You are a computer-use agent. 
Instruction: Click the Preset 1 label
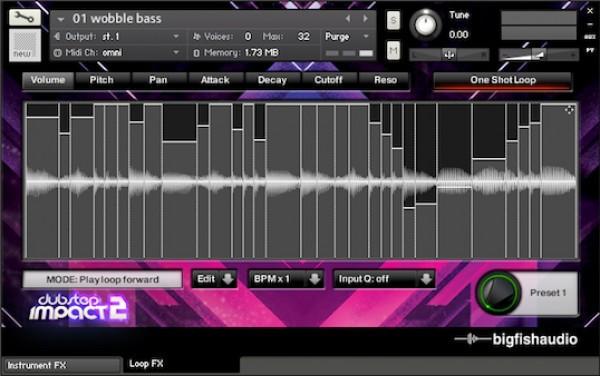pyautogui.click(x=548, y=293)
